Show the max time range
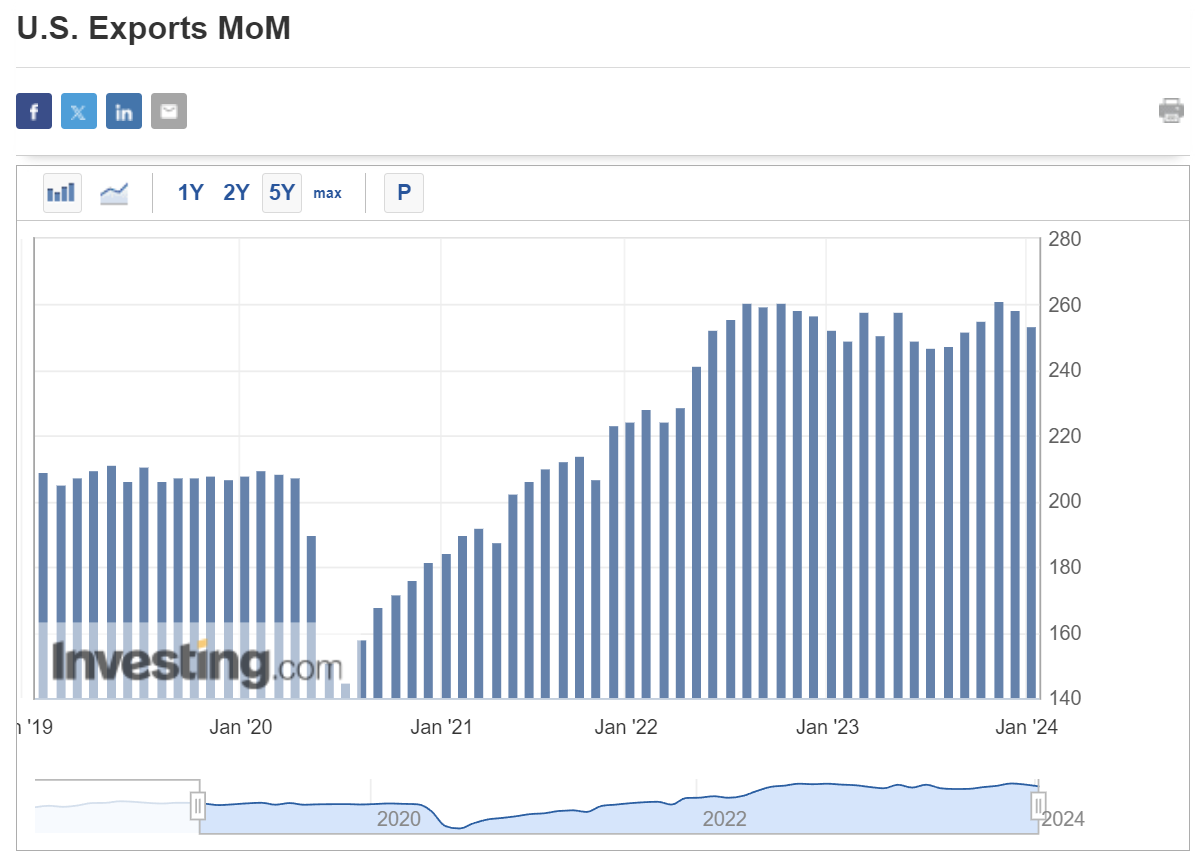1199x858 pixels. (x=327, y=193)
